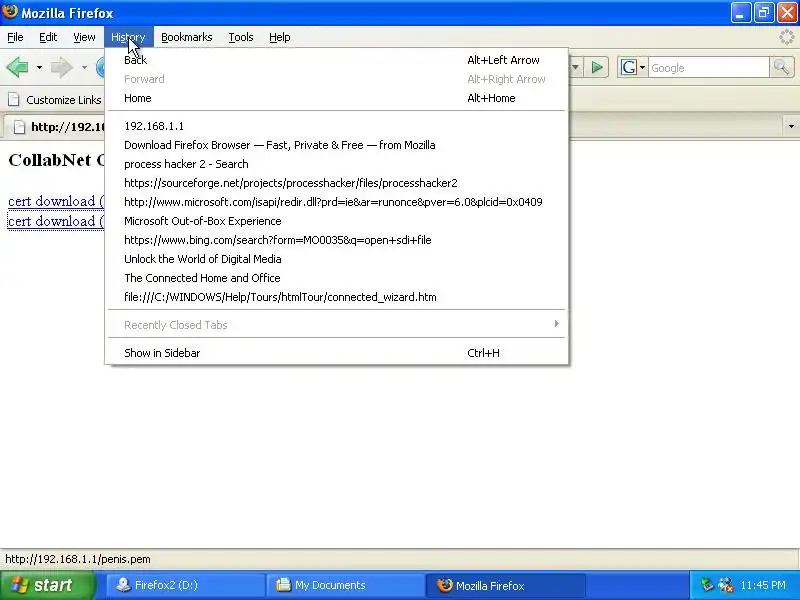Open the Tools menu
This screenshot has height=600, width=800.
click(x=241, y=37)
